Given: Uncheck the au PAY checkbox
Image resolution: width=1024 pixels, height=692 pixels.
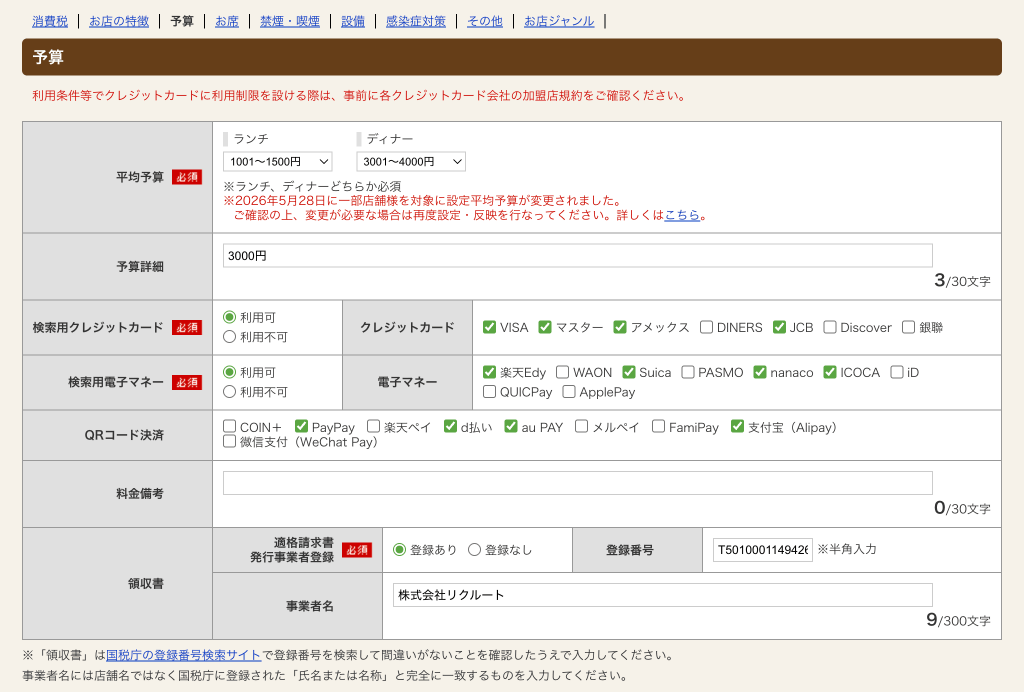Looking at the screenshot, I should click(x=511, y=426).
